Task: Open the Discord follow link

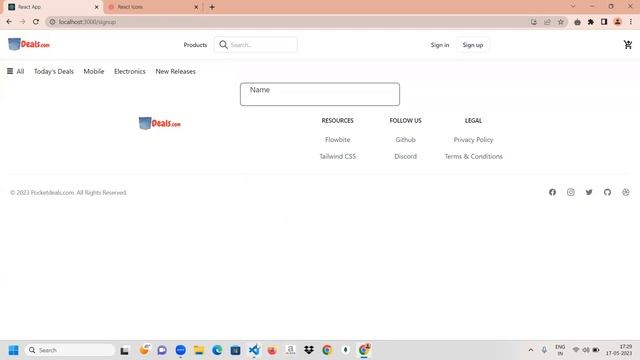Action: tap(405, 156)
